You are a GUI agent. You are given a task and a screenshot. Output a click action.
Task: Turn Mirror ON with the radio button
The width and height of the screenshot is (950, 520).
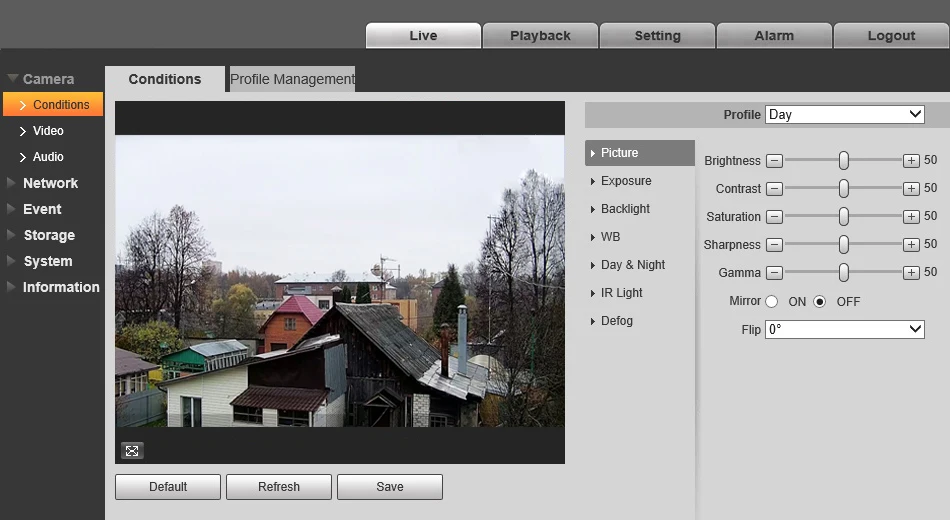click(771, 301)
